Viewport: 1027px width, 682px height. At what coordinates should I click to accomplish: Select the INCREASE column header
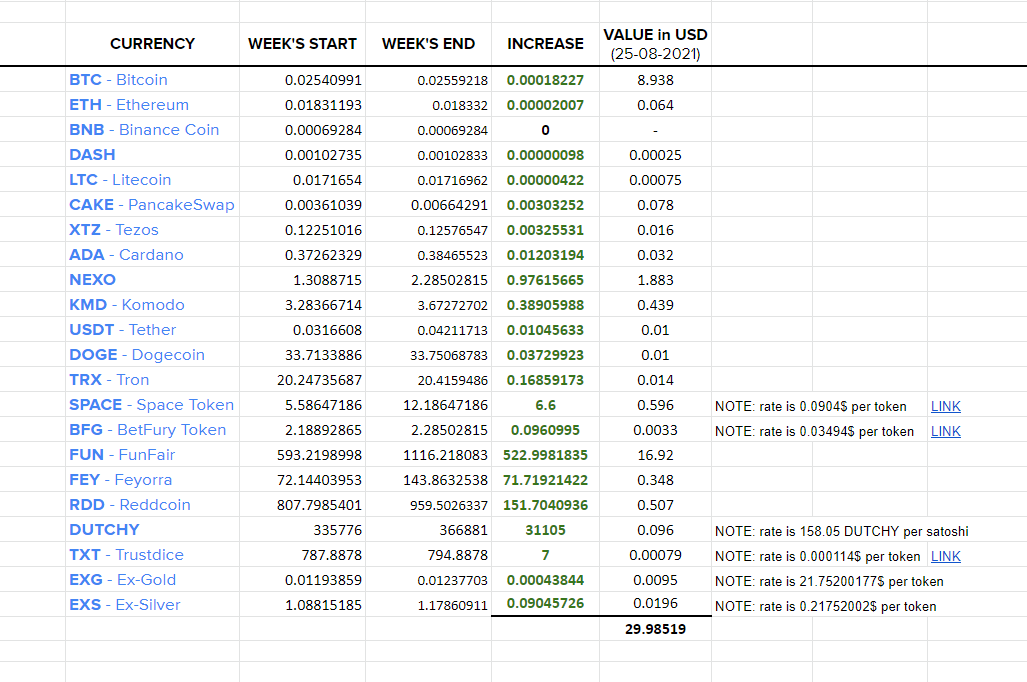pos(545,44)
